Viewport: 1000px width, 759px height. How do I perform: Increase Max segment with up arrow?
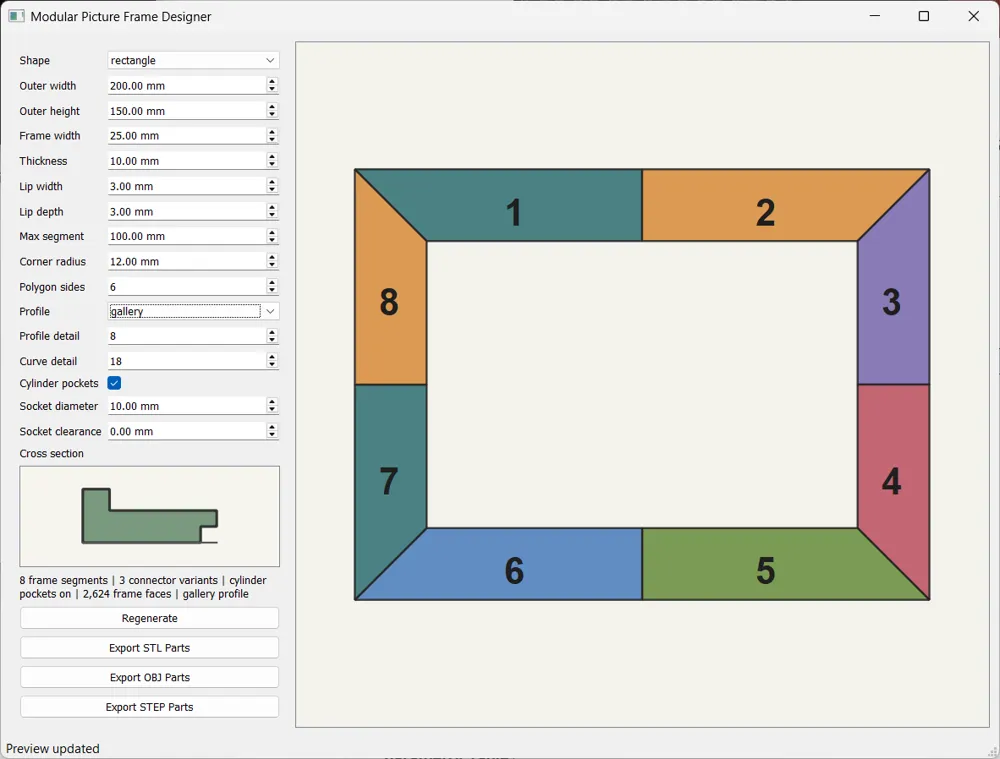click(x=272, y=232)
